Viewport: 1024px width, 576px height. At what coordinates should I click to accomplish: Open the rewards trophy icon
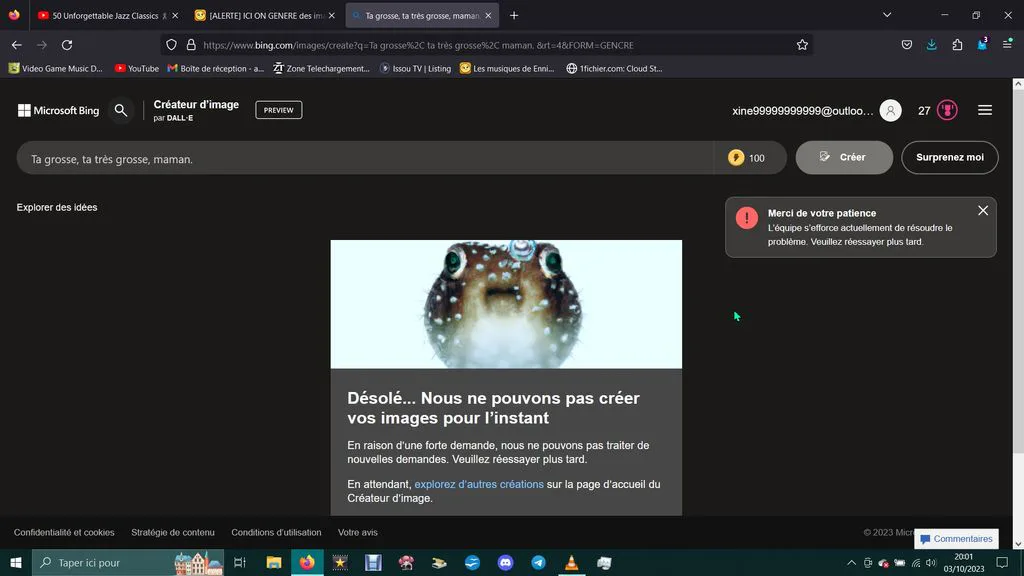948,110
